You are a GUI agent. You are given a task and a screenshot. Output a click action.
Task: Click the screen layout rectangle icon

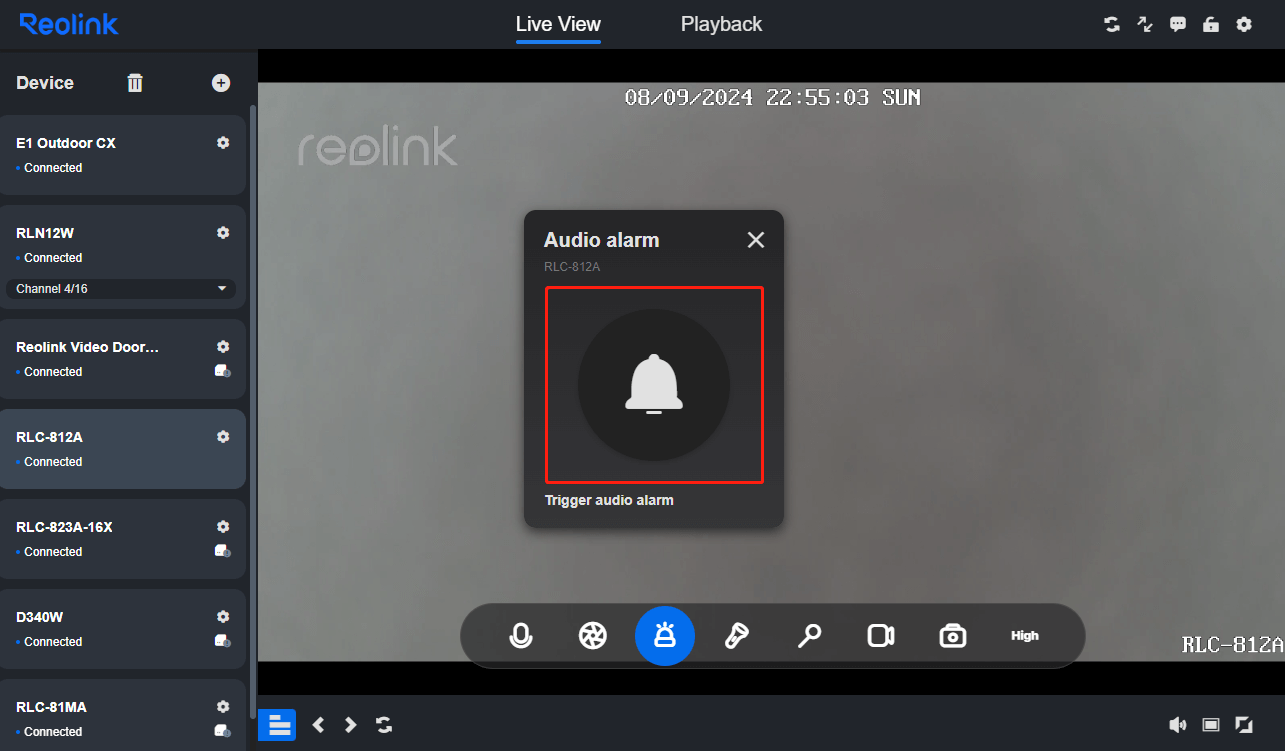1211,725
